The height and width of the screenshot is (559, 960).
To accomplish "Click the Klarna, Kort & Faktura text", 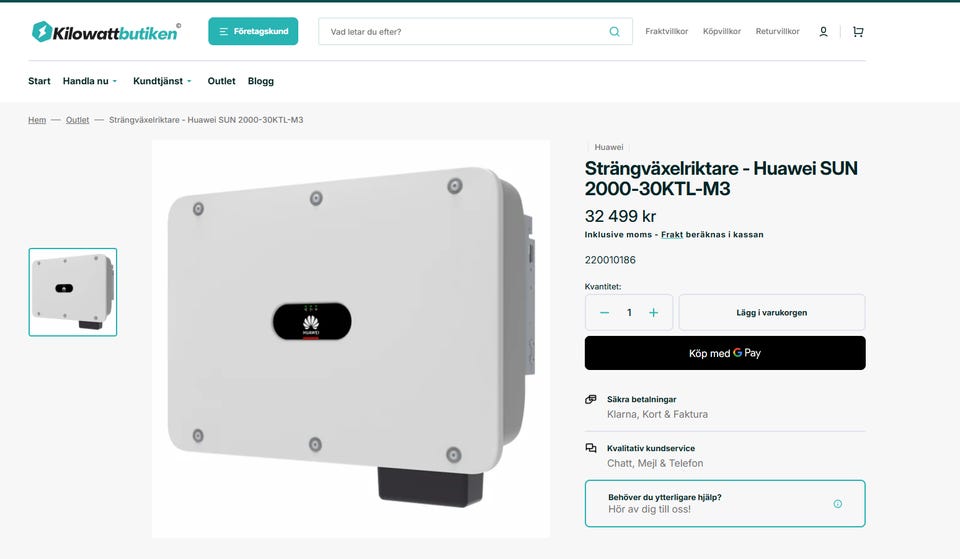I will pyautogui.click(x=657, y=415).
